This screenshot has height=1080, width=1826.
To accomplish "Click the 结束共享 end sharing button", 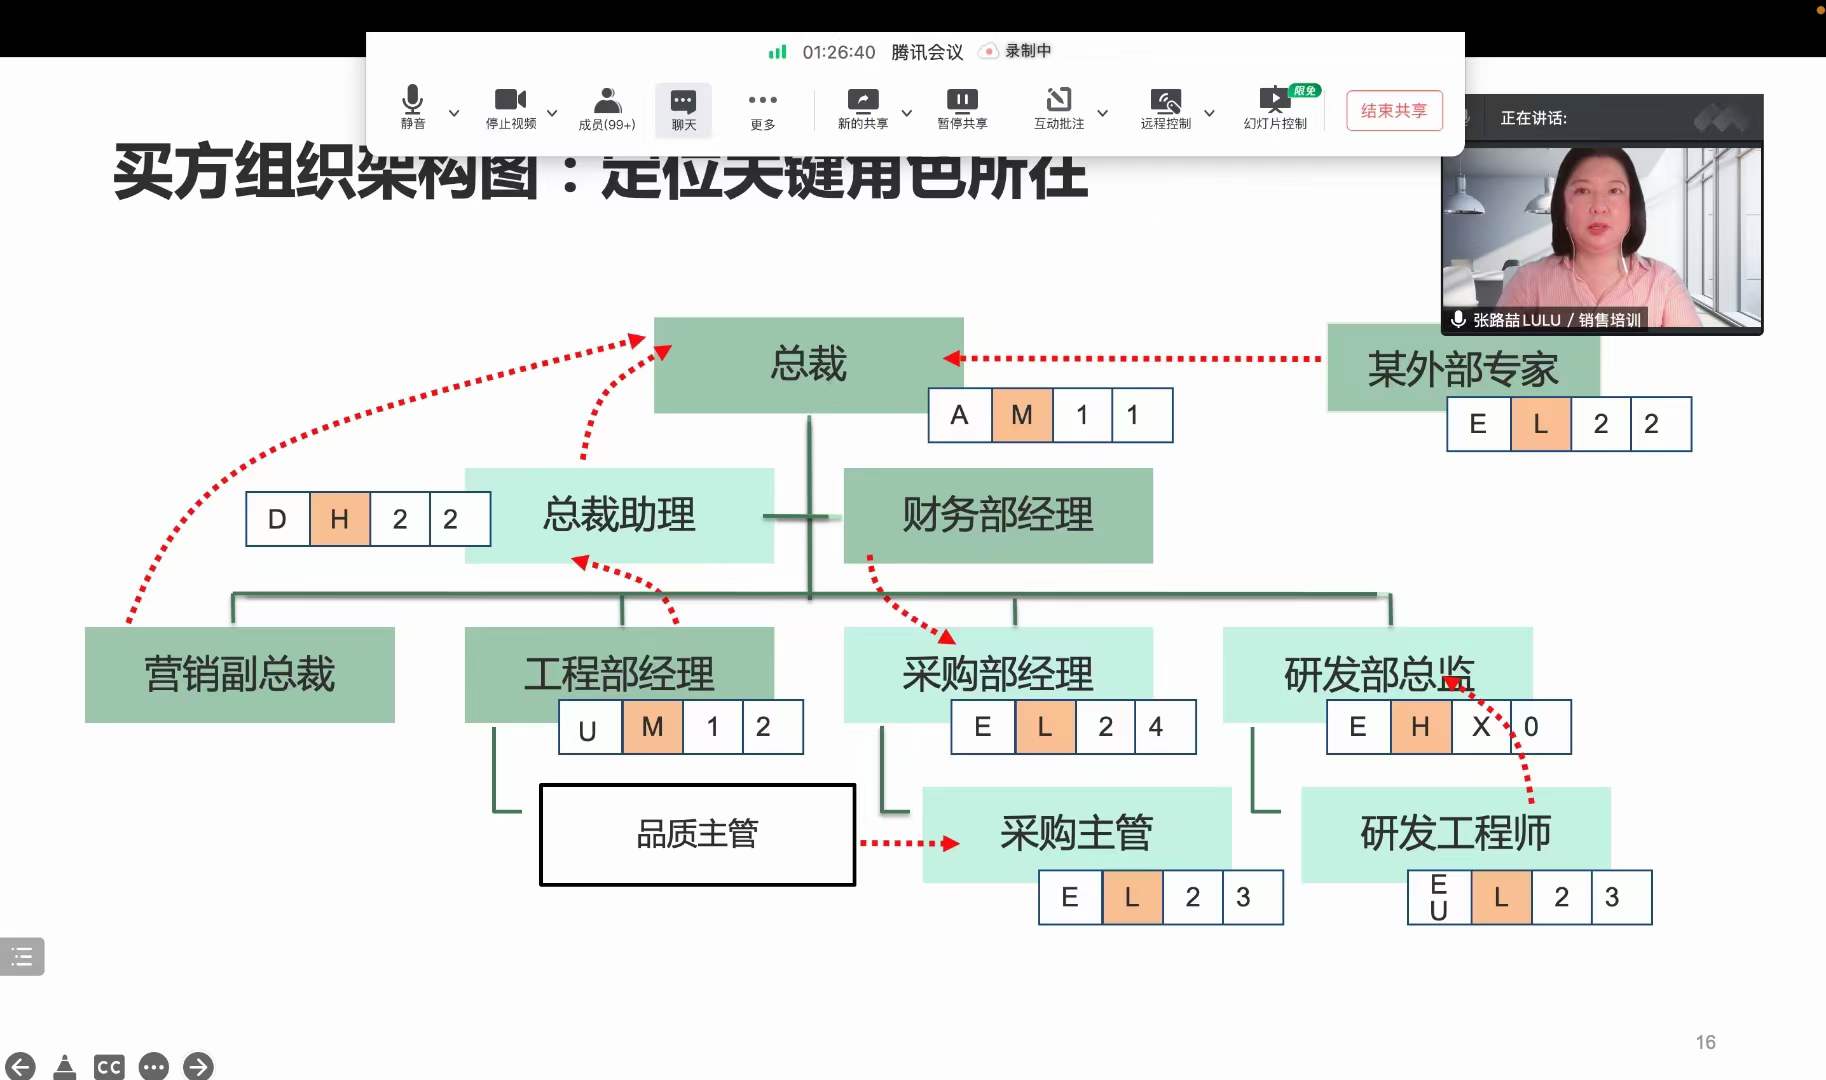I will 1394,110.
